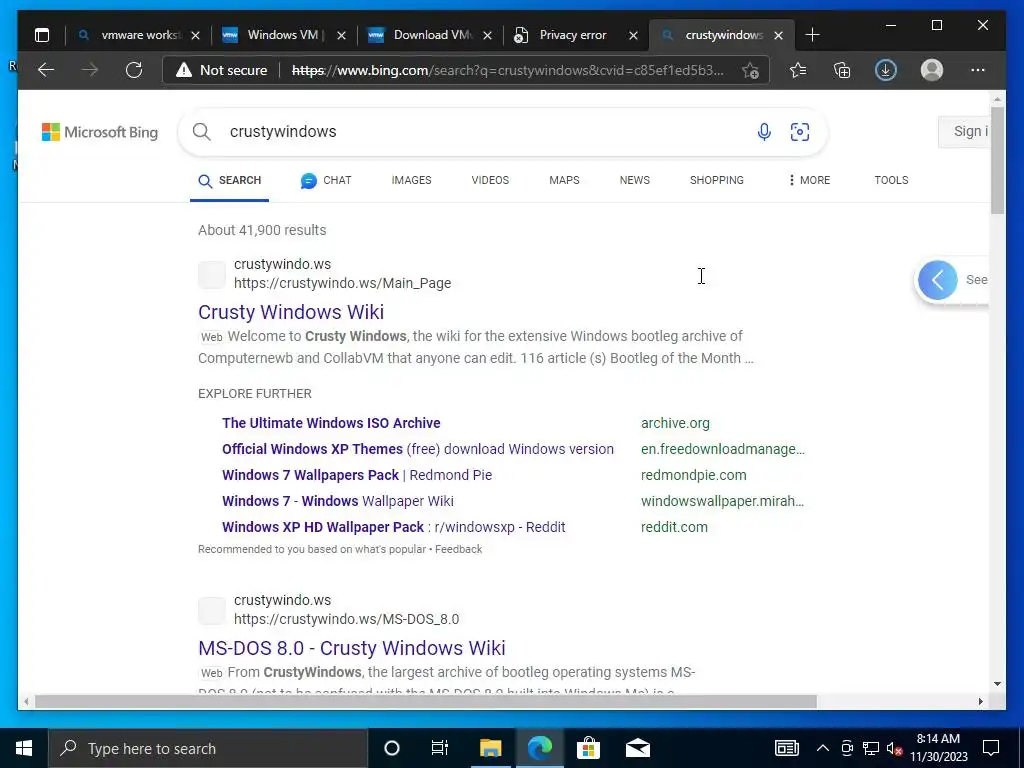
Task: Open visual search camera icon
Action: [800, 132]
